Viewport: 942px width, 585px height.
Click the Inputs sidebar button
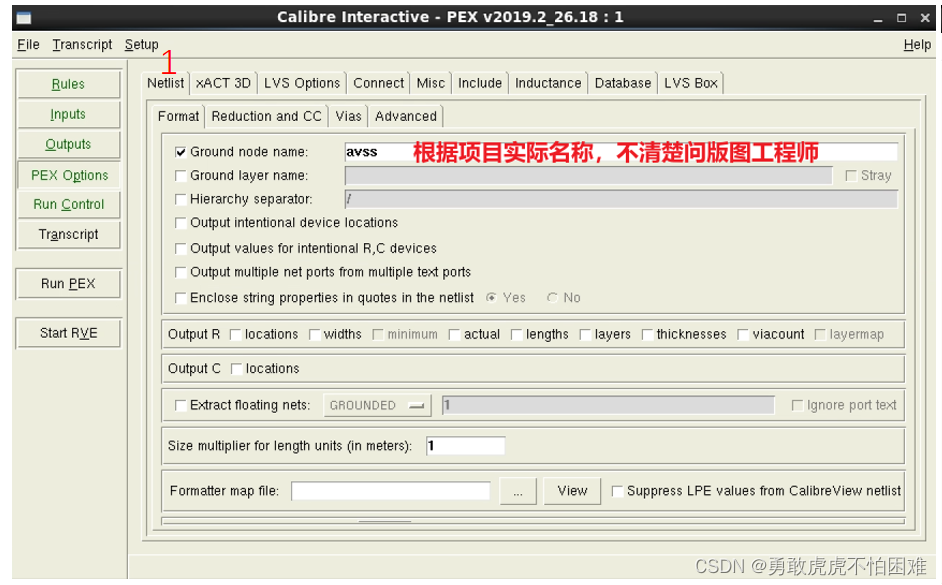68,114
